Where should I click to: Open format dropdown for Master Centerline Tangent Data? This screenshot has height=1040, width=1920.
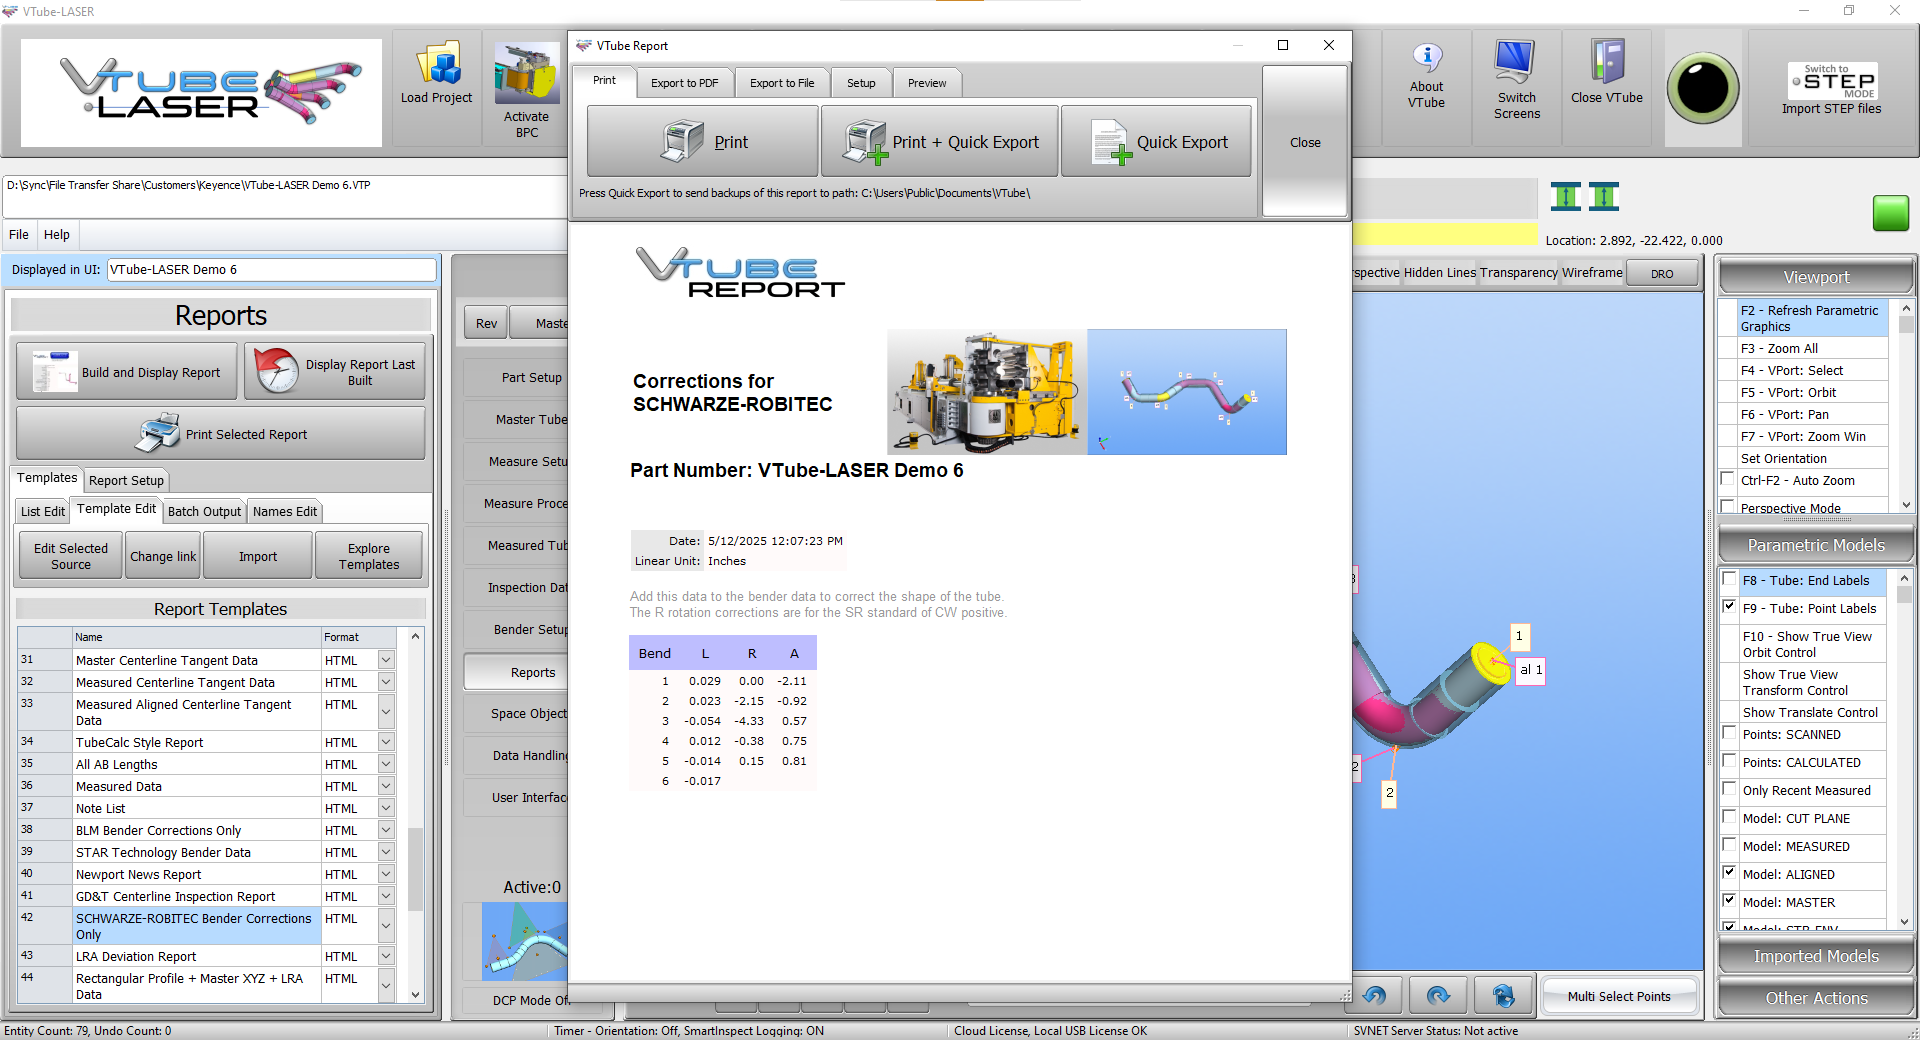pos(386,660)
